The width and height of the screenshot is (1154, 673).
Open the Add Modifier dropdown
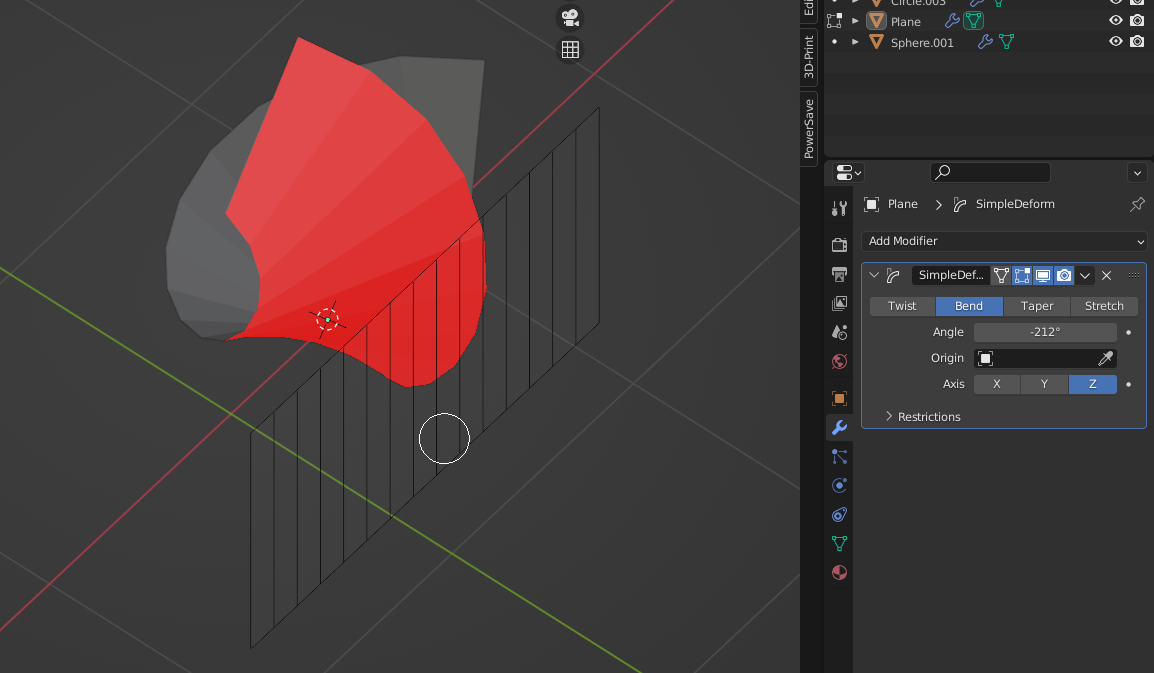[1004, 241]
